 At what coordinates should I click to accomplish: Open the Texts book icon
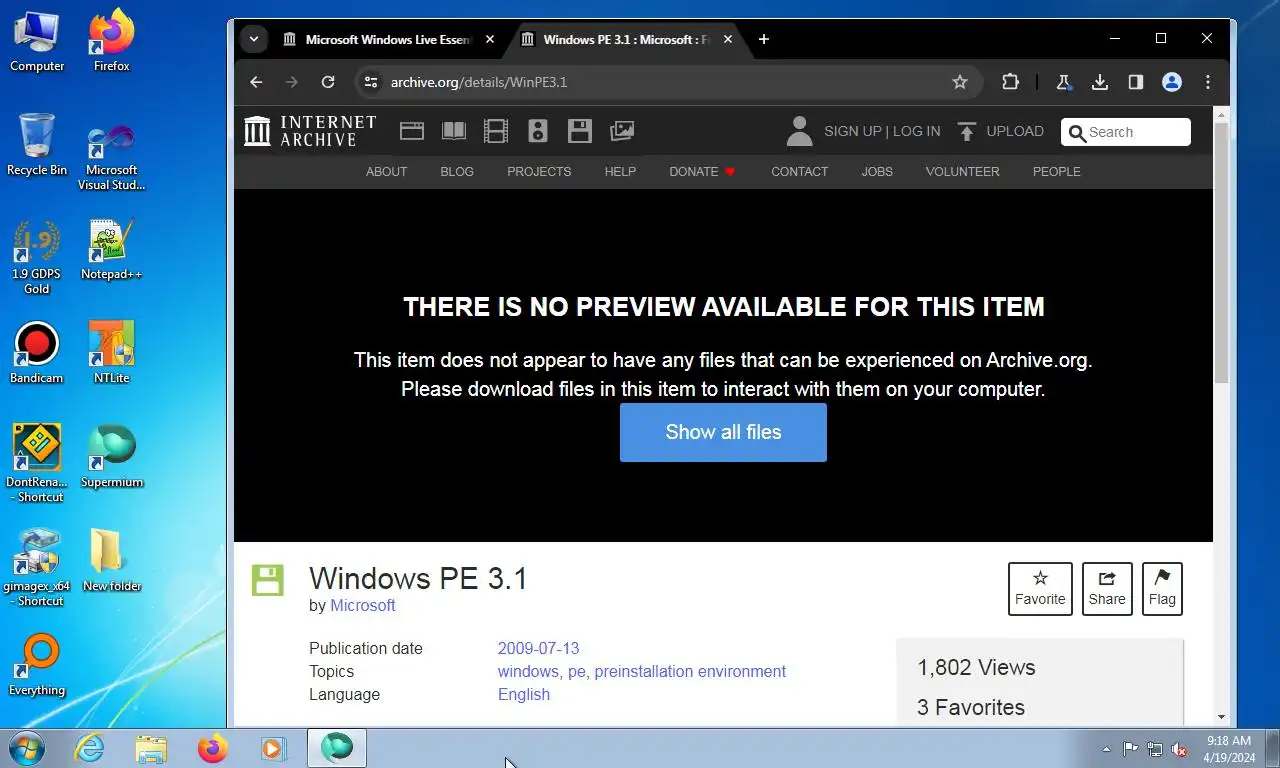[x=454, y=131]
